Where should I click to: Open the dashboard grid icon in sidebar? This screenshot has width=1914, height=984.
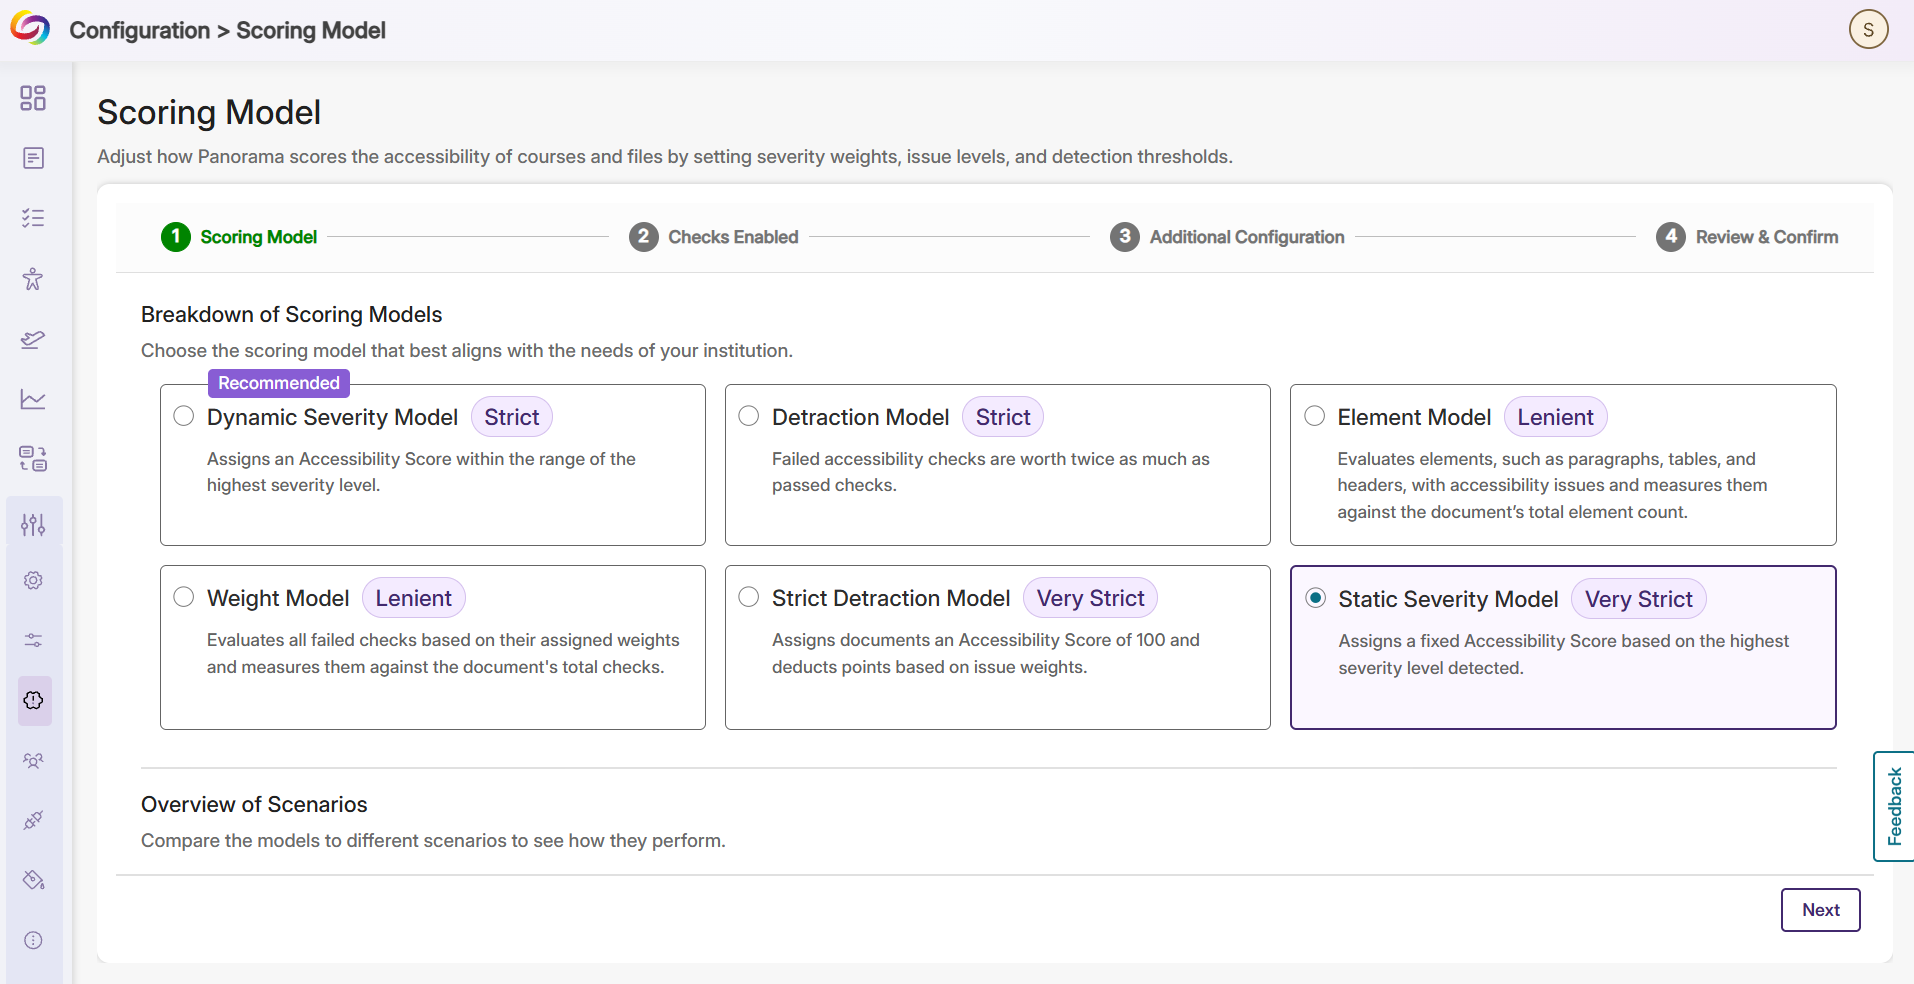[x=33, y=98]
